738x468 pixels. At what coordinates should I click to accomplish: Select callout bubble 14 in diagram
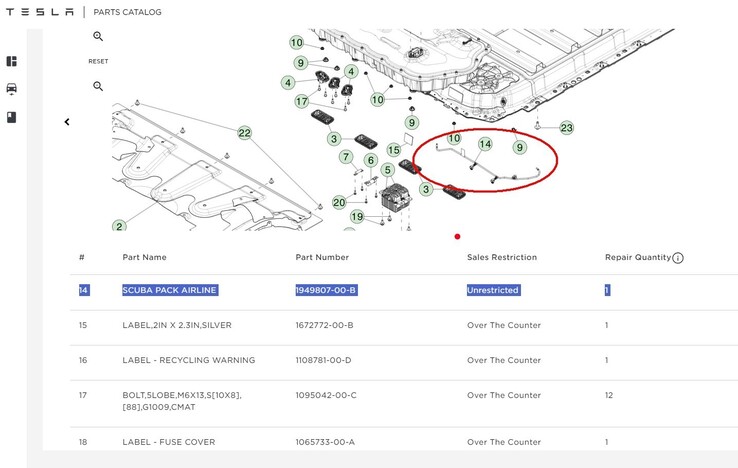[485, 144]
